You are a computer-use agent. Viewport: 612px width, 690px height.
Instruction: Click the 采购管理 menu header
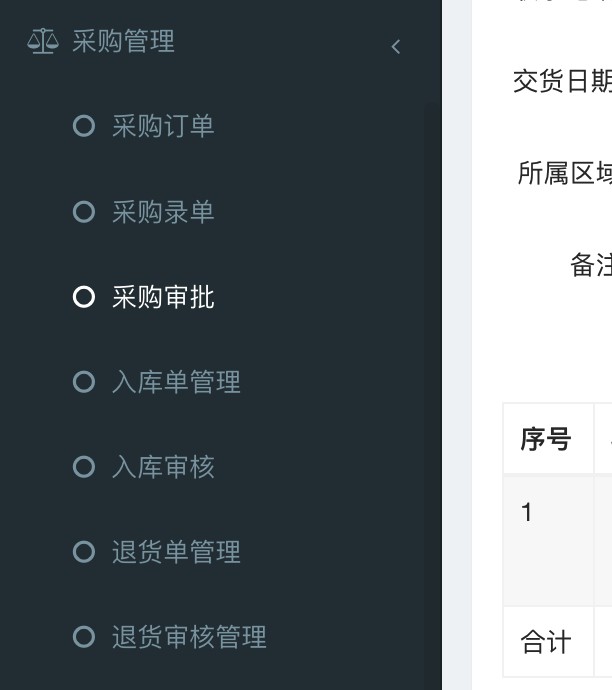click(123, 42)
